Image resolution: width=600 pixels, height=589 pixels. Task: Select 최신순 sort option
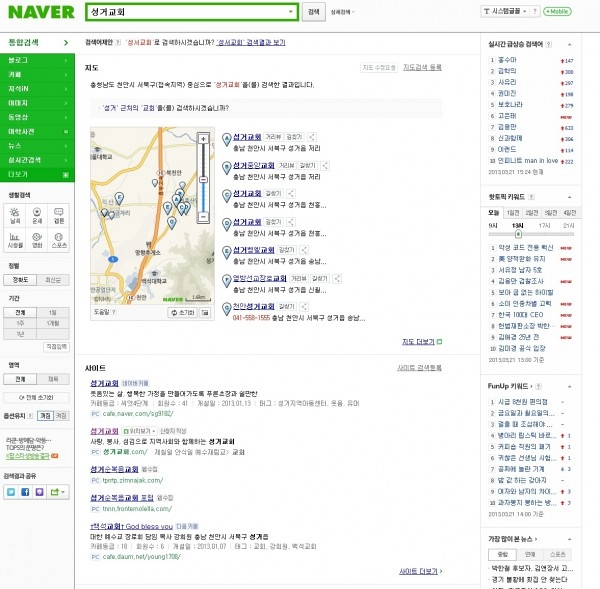(x=53, y=280)
